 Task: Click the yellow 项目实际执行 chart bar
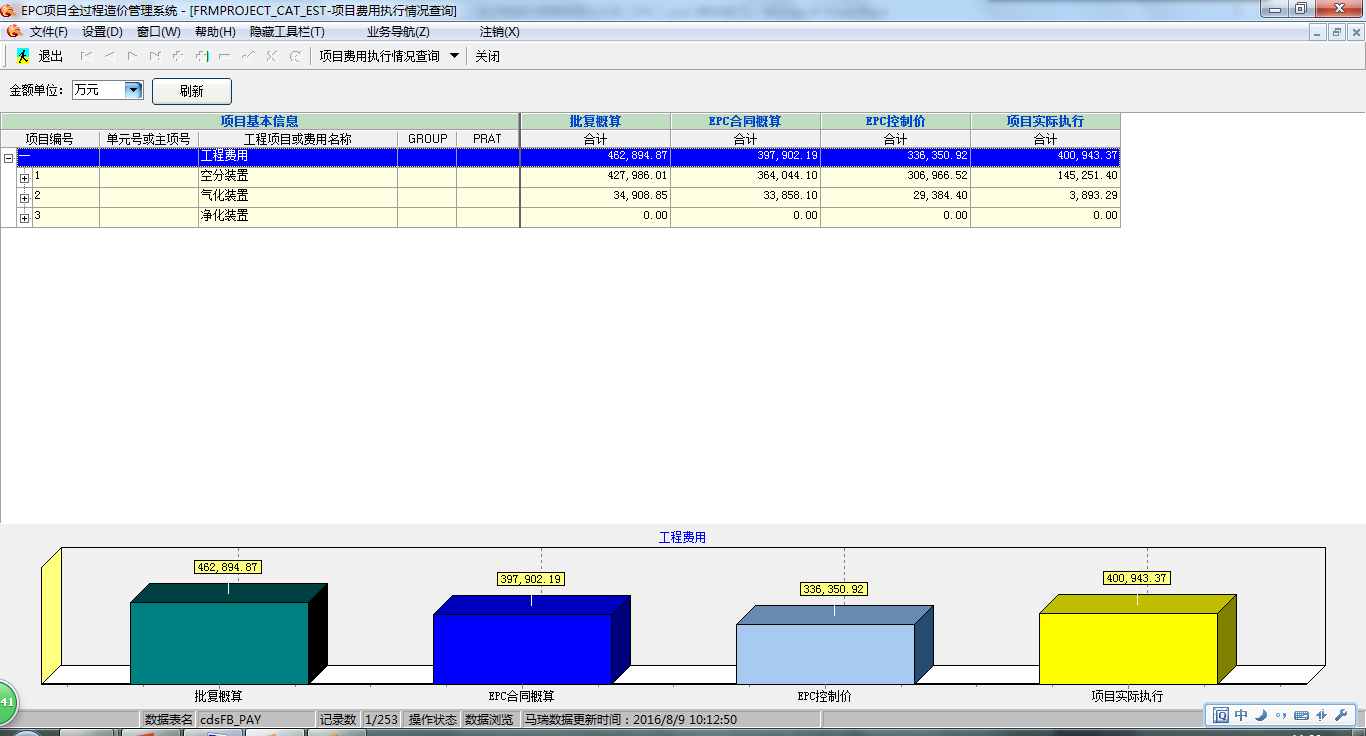pyautogui.click(x=1128, y=648)
